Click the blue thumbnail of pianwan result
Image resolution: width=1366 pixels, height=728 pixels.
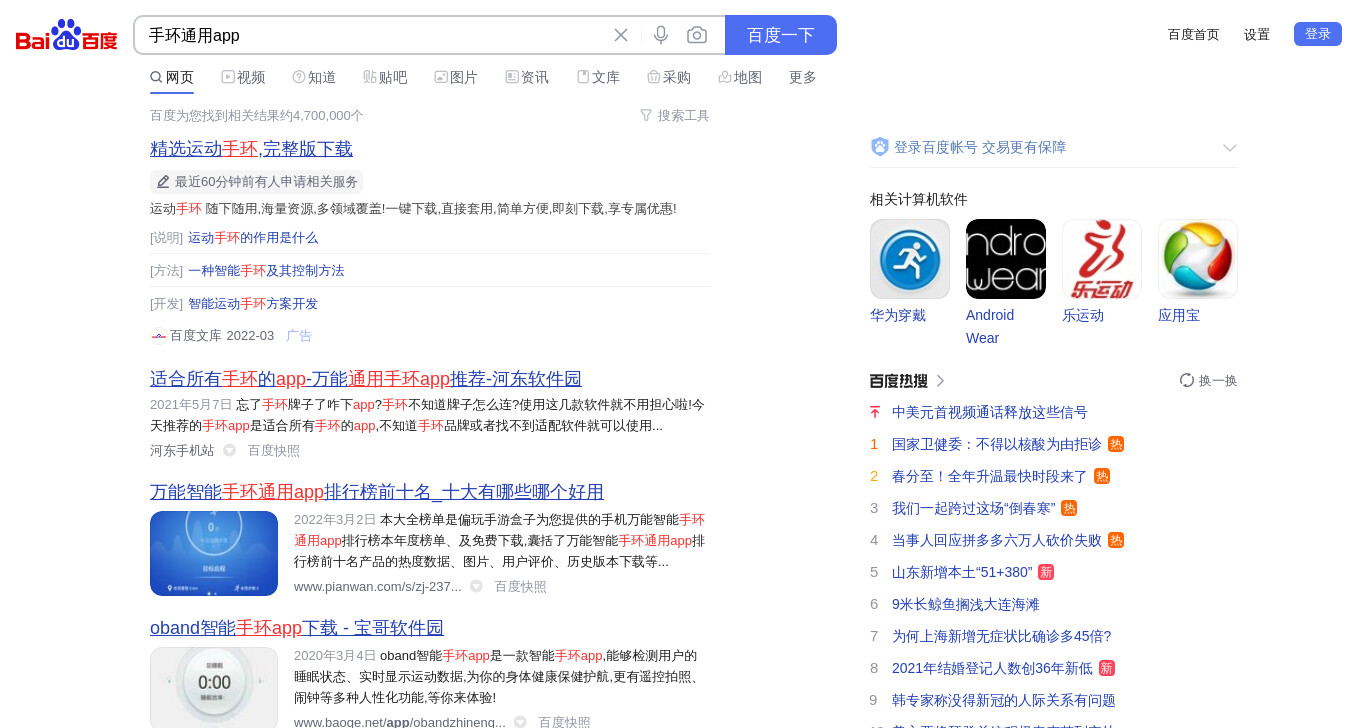214,553
